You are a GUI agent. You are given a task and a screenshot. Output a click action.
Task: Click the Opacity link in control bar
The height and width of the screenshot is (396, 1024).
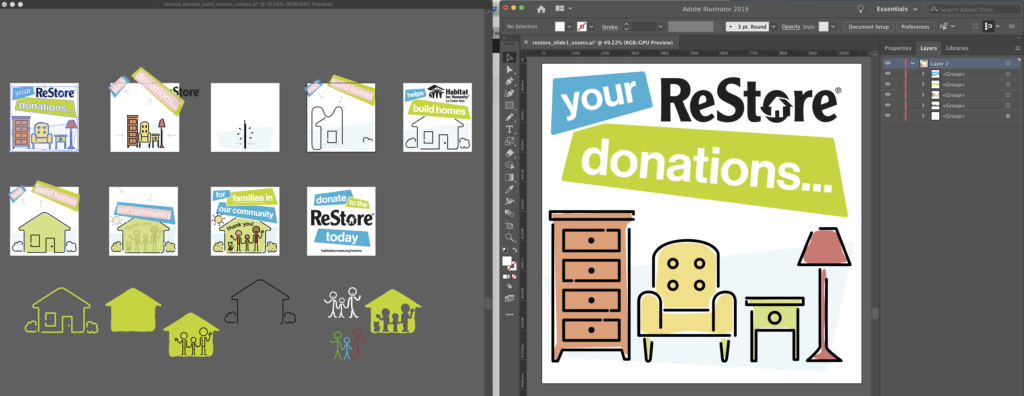(x=791, y=26)
